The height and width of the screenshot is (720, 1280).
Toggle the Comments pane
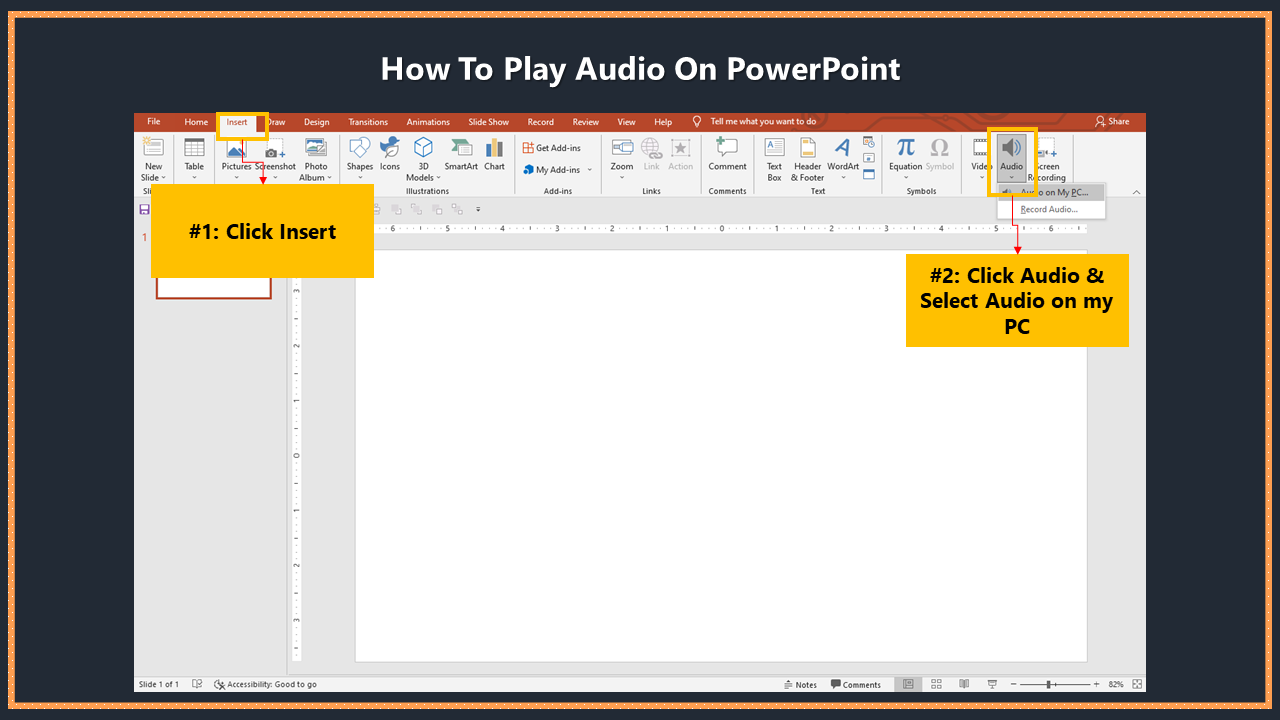click(856, 685)
